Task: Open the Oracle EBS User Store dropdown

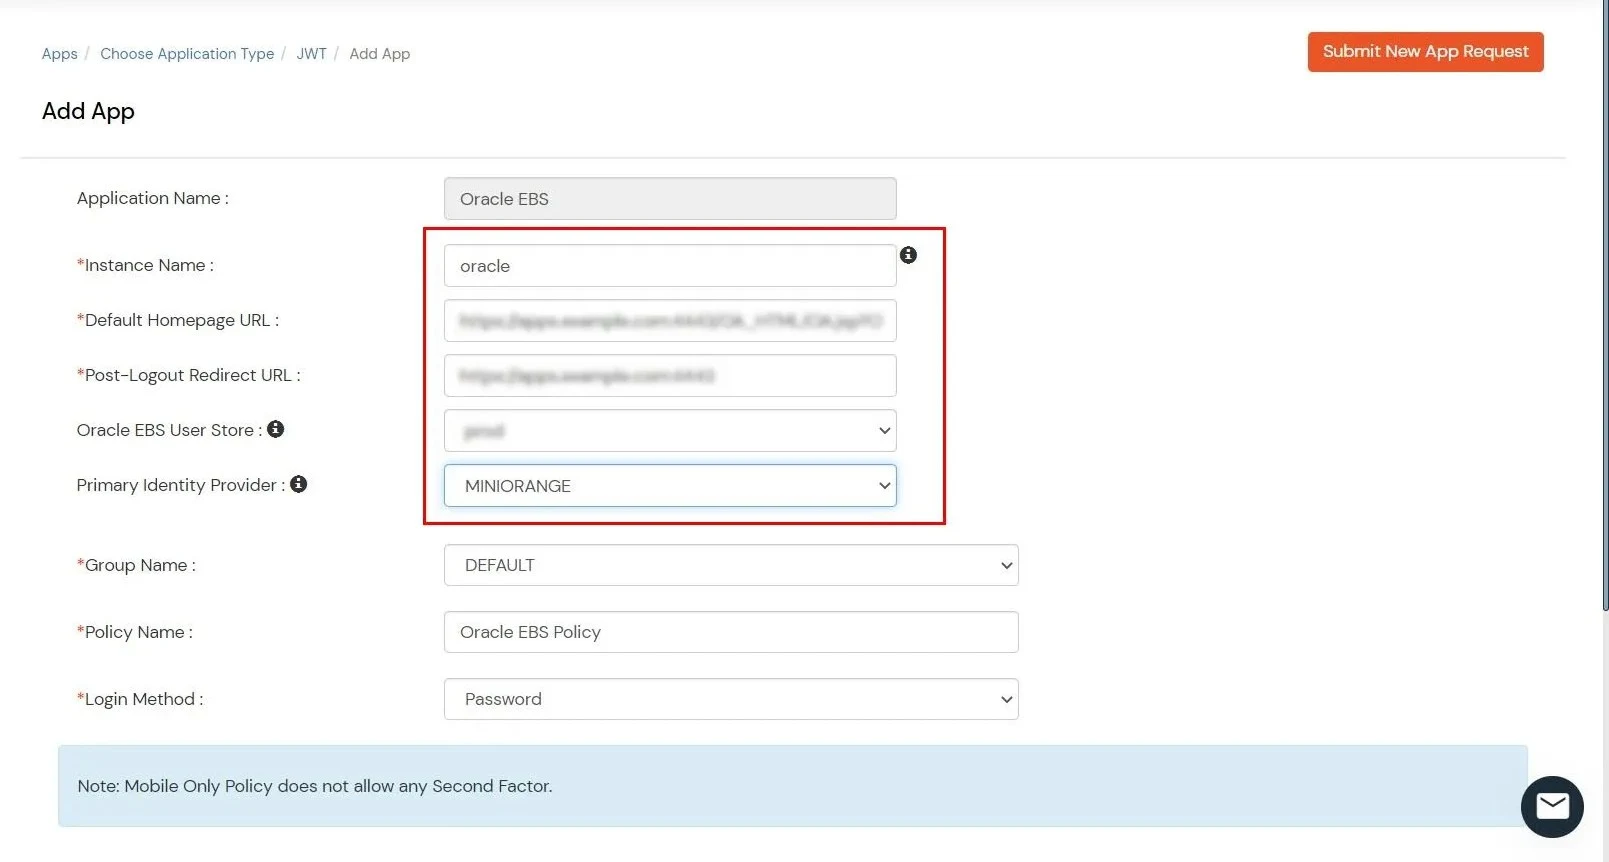Action: tap(670, 431)
